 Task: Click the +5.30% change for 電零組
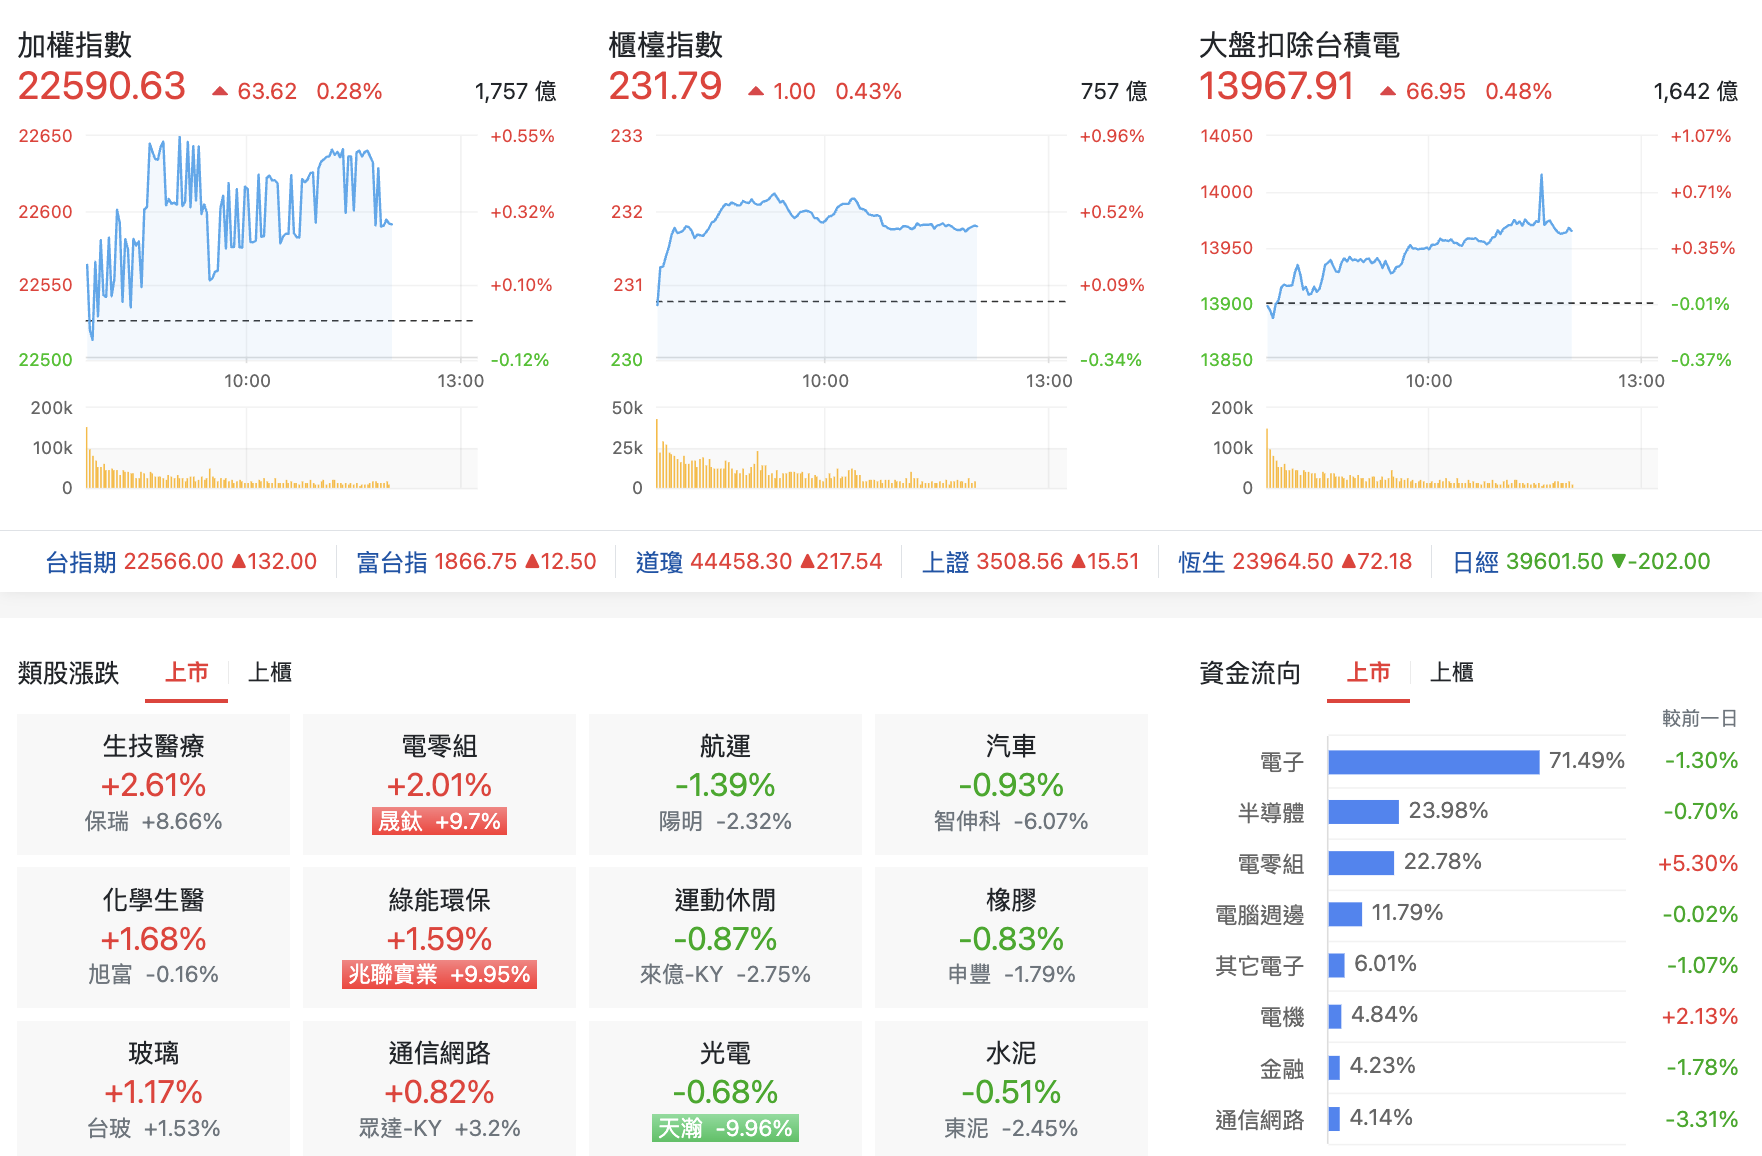[1698, 863]
